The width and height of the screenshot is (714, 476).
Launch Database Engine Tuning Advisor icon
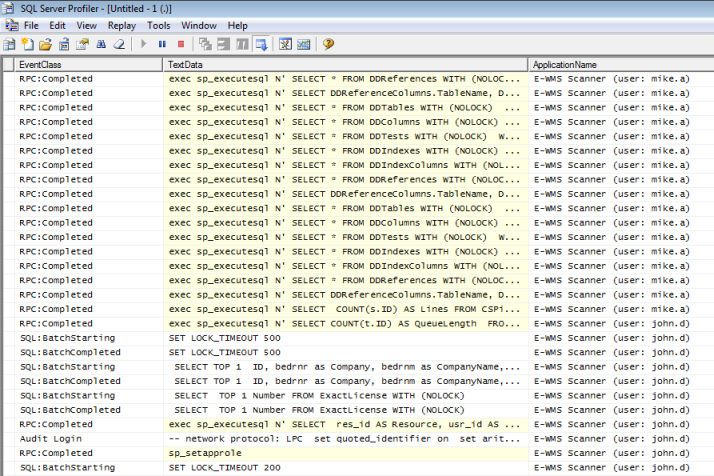coord(285,44)
